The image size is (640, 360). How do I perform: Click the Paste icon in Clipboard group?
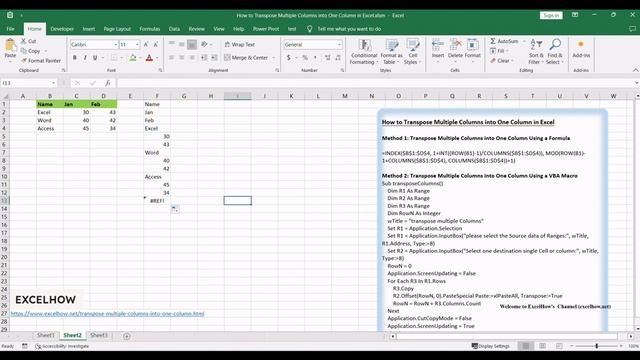coord(10,46)
